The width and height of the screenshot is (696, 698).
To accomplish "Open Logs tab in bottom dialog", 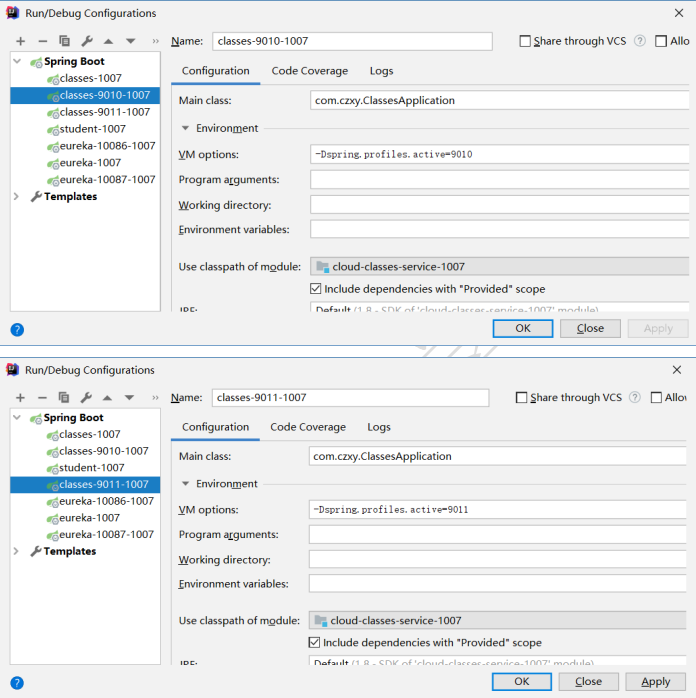I will [379, 427].
